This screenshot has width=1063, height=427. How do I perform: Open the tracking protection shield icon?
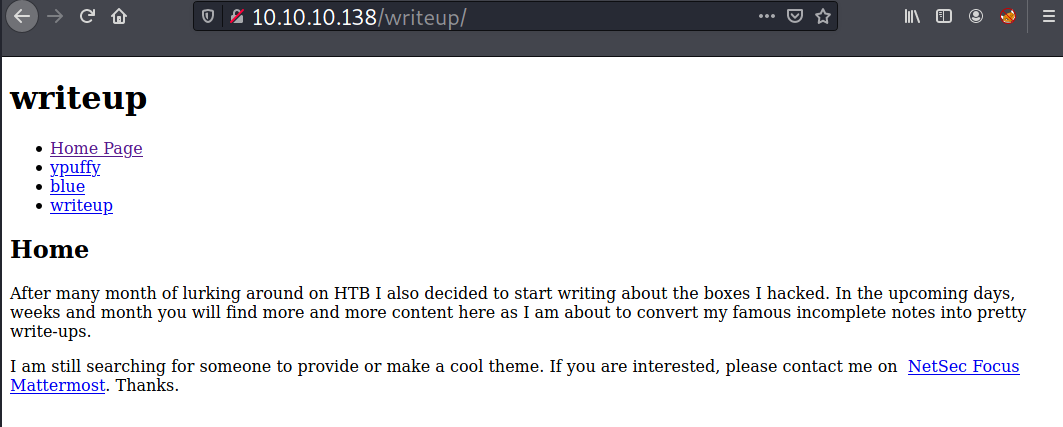coord(208,17)
